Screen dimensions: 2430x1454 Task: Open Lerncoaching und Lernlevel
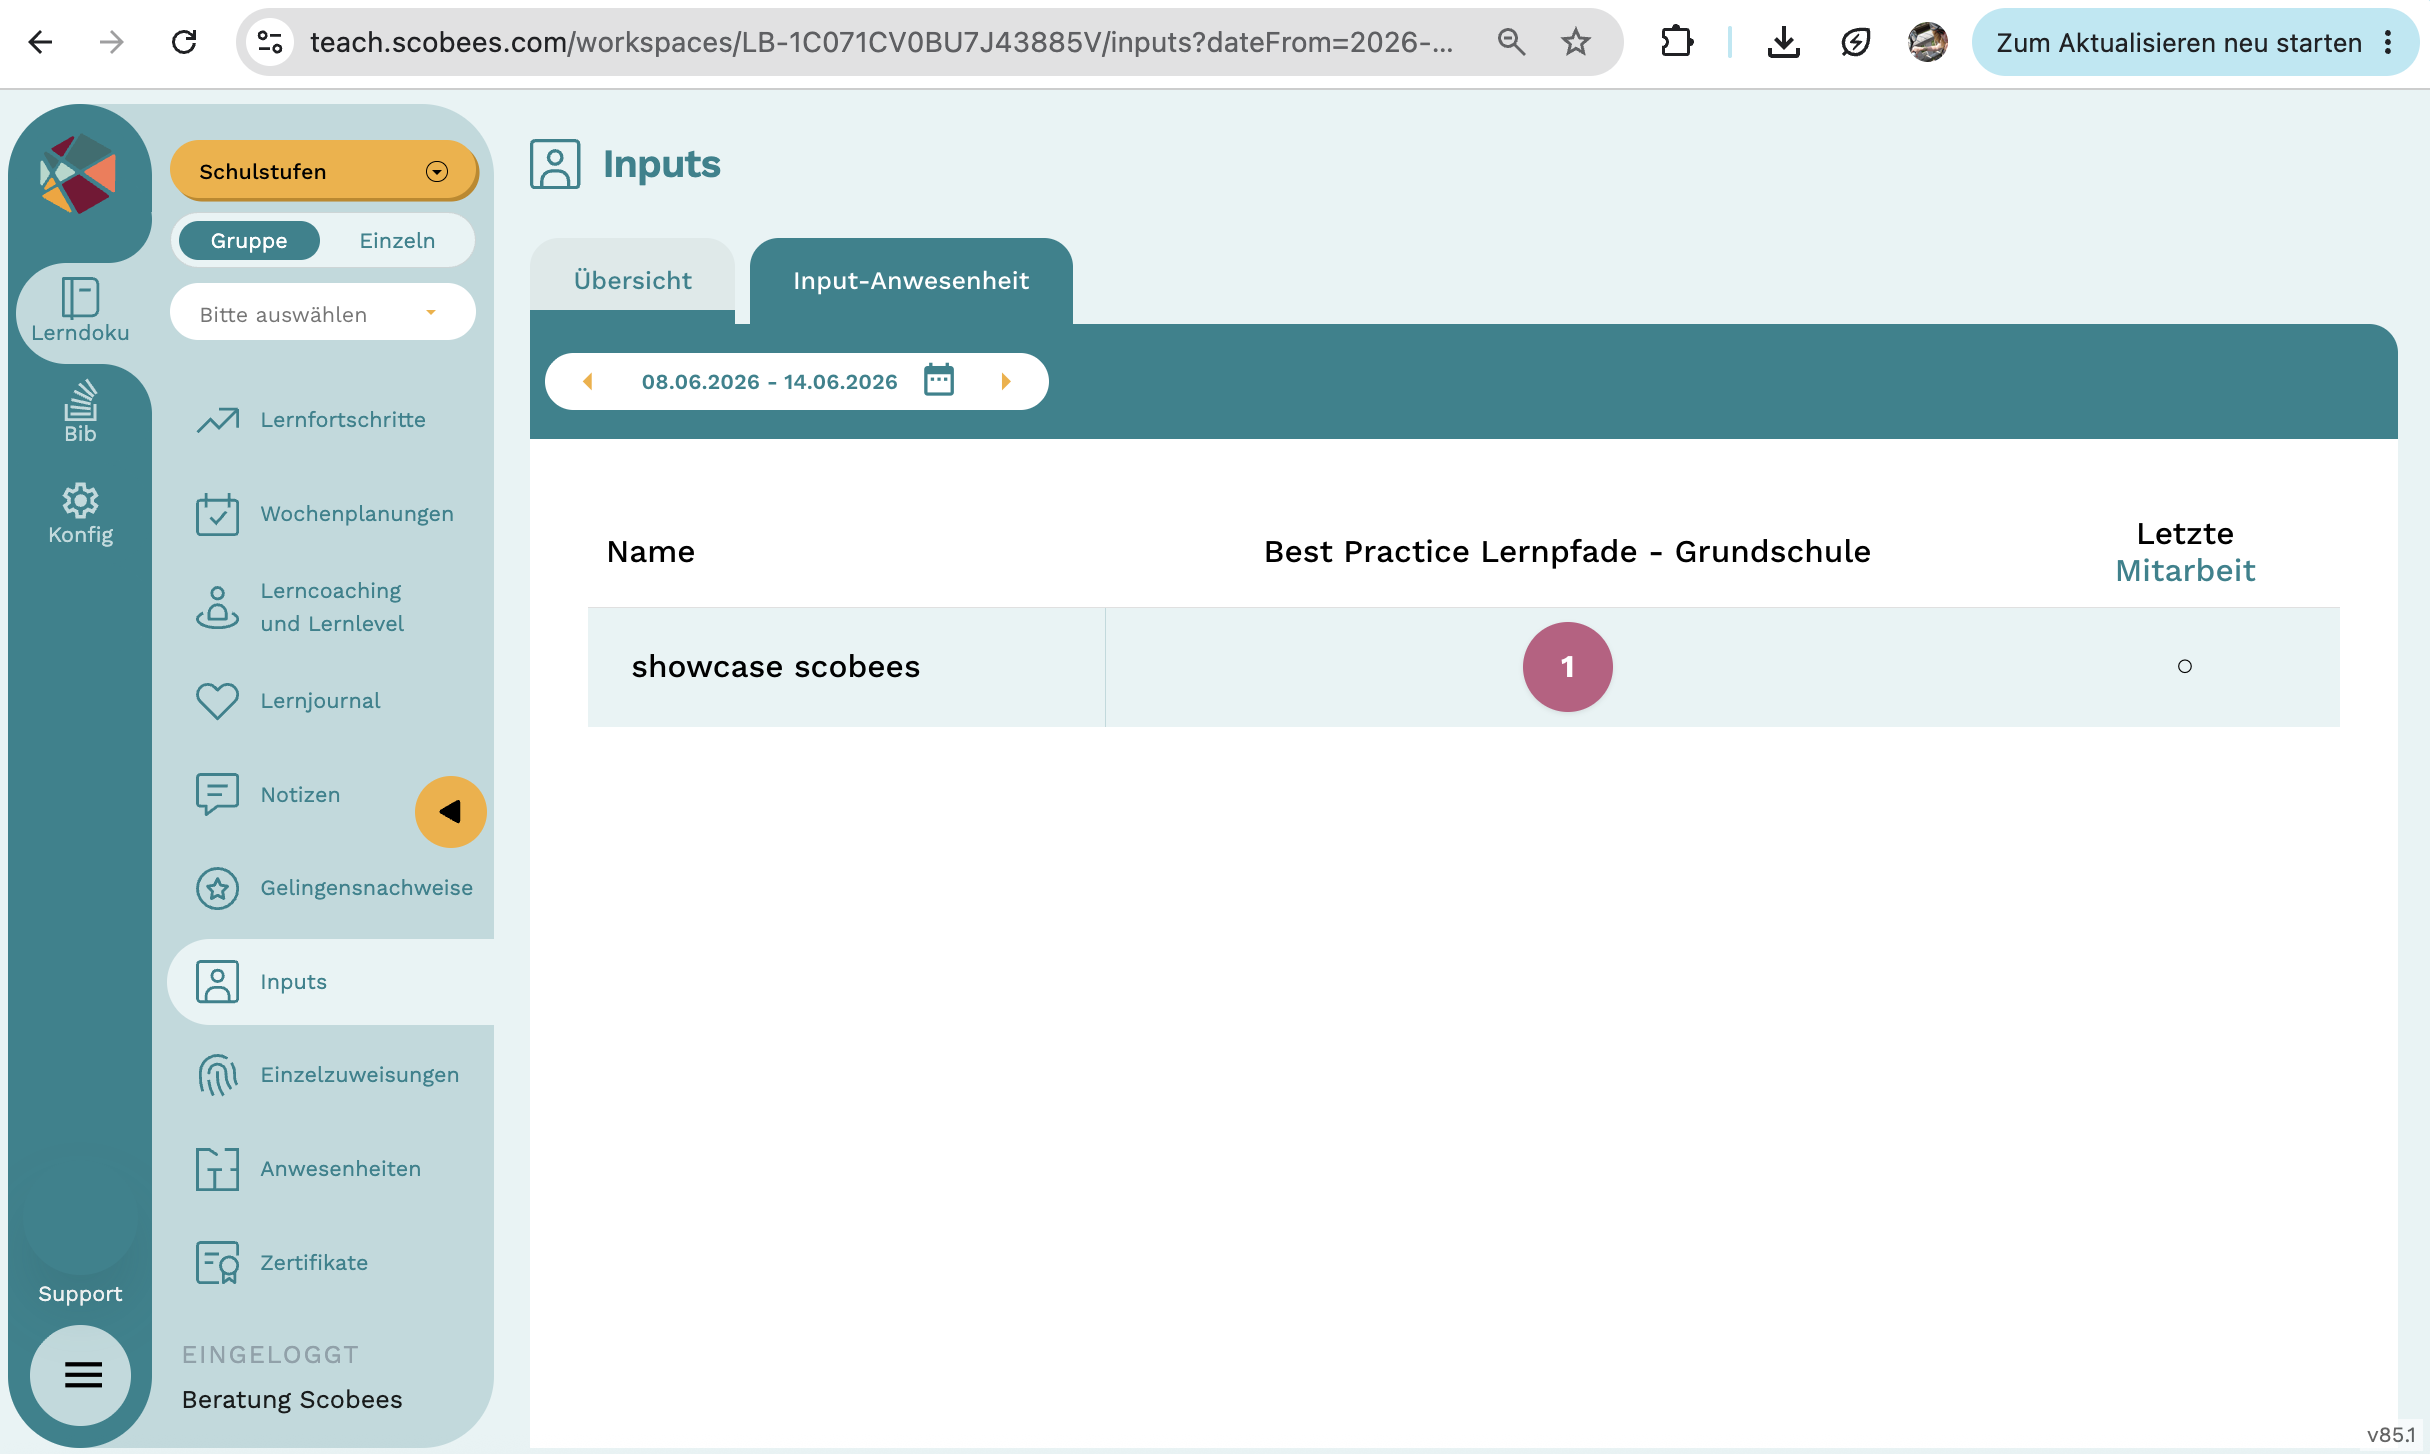(330, 607)
